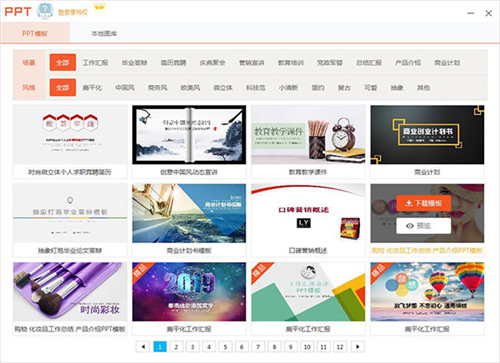Click 登录享特权 login link

pos(73,12)
